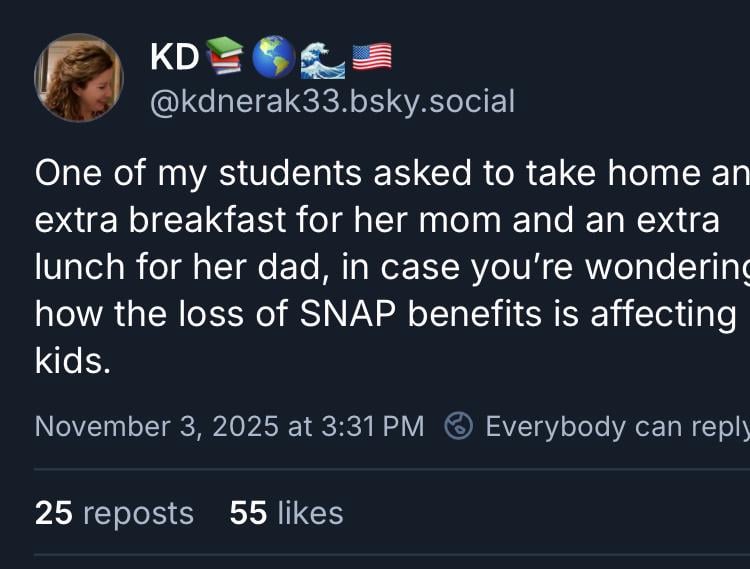This screenshot has height=569, width=750.
Task: Click the globe earth emoji
Action: (x=273, y=57)
